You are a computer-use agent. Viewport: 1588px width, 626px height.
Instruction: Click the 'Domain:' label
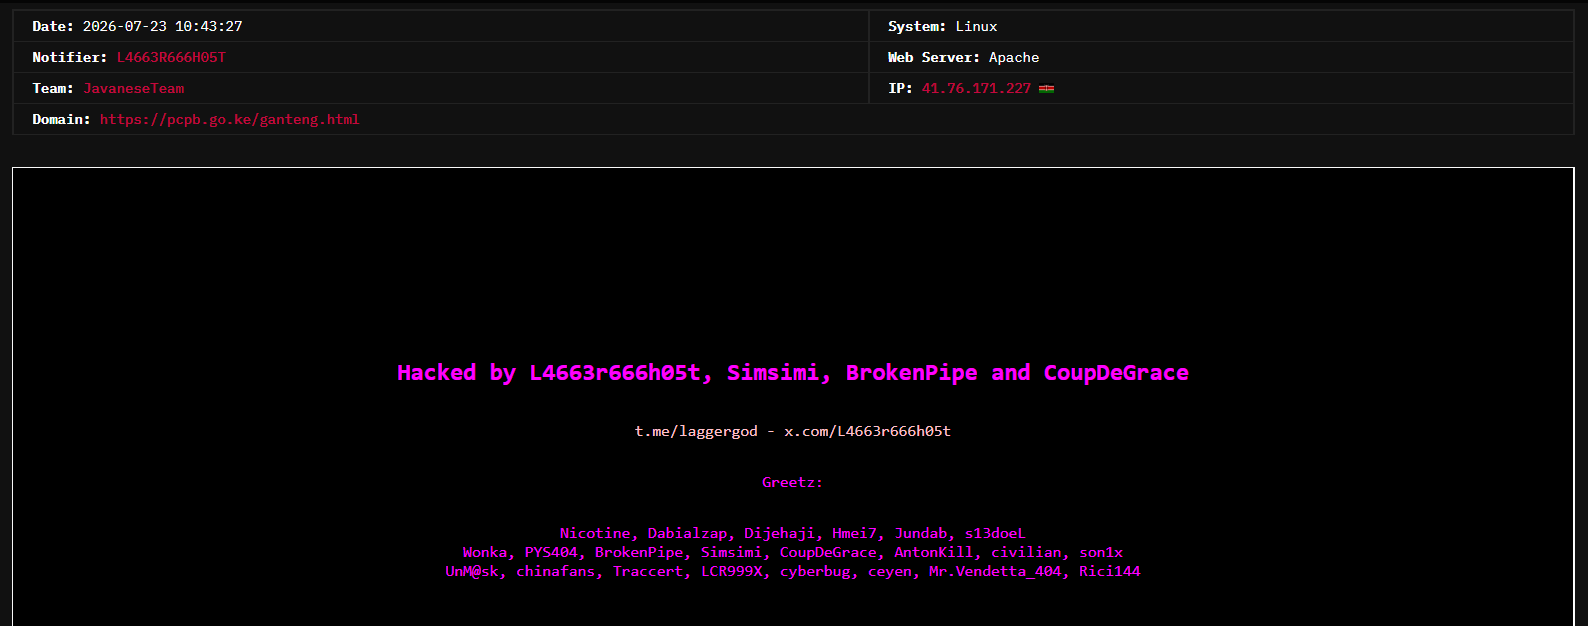(x=61, y=120)
